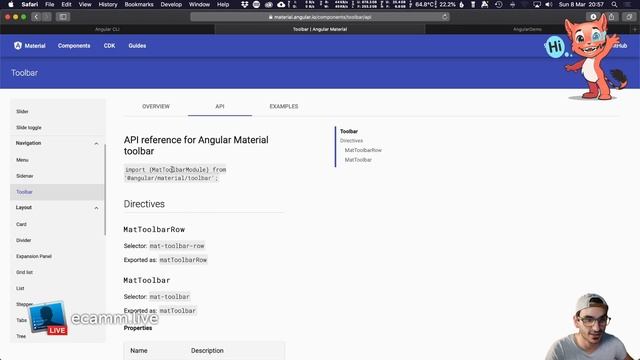This screenshot has height=360, width=640.
Task: Open the Components nav link
Action: [74, 46]
